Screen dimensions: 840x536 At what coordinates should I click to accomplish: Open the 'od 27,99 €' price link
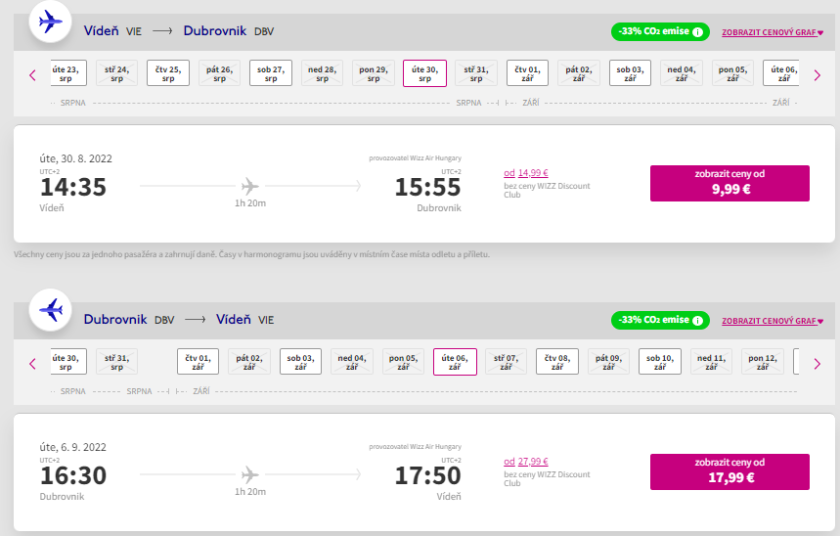tap(526, 461)
